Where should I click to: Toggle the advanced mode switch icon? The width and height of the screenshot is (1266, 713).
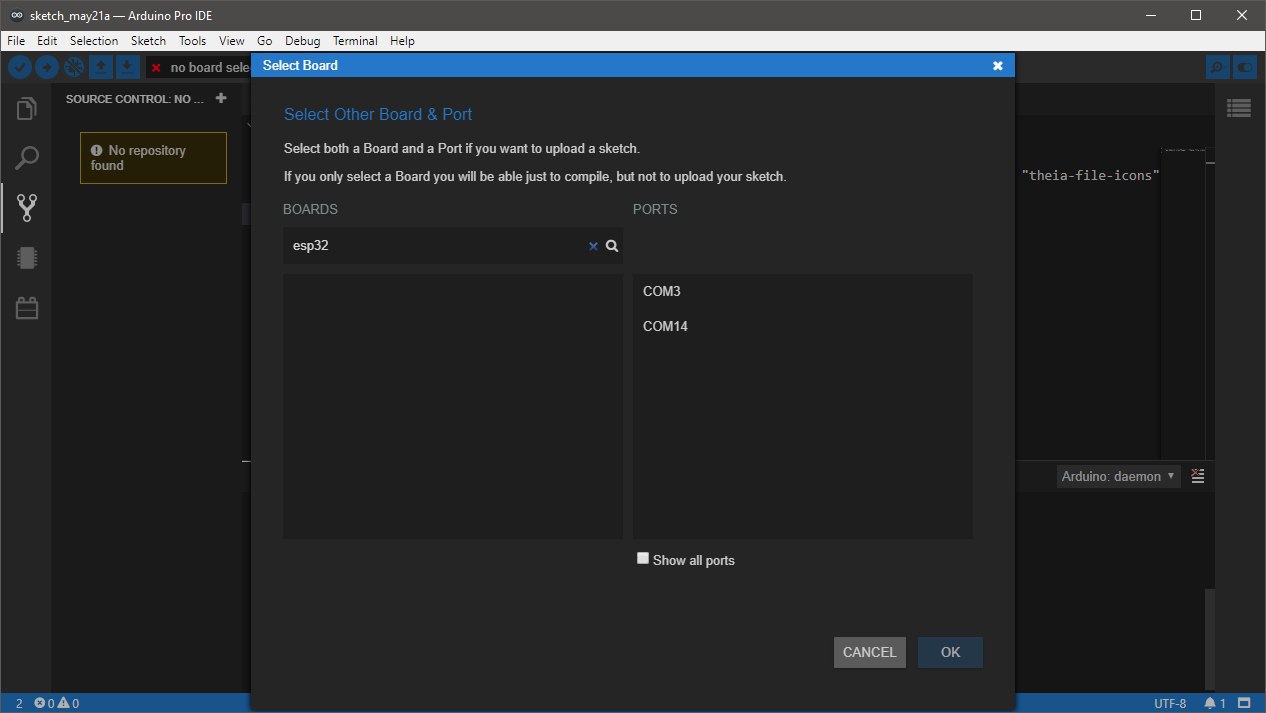(x=1244, y=67)
